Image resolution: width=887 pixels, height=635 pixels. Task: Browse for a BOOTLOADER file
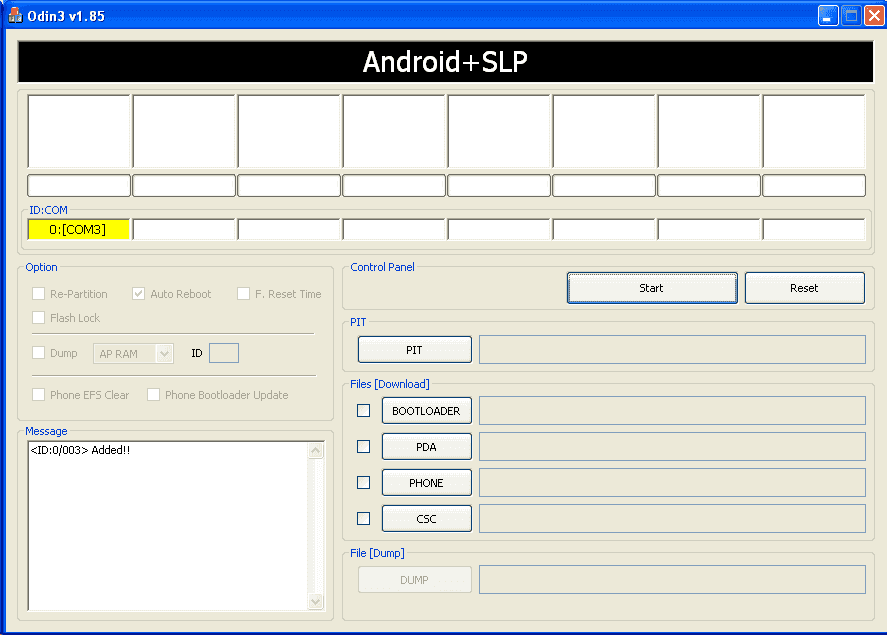pos(427,411)
